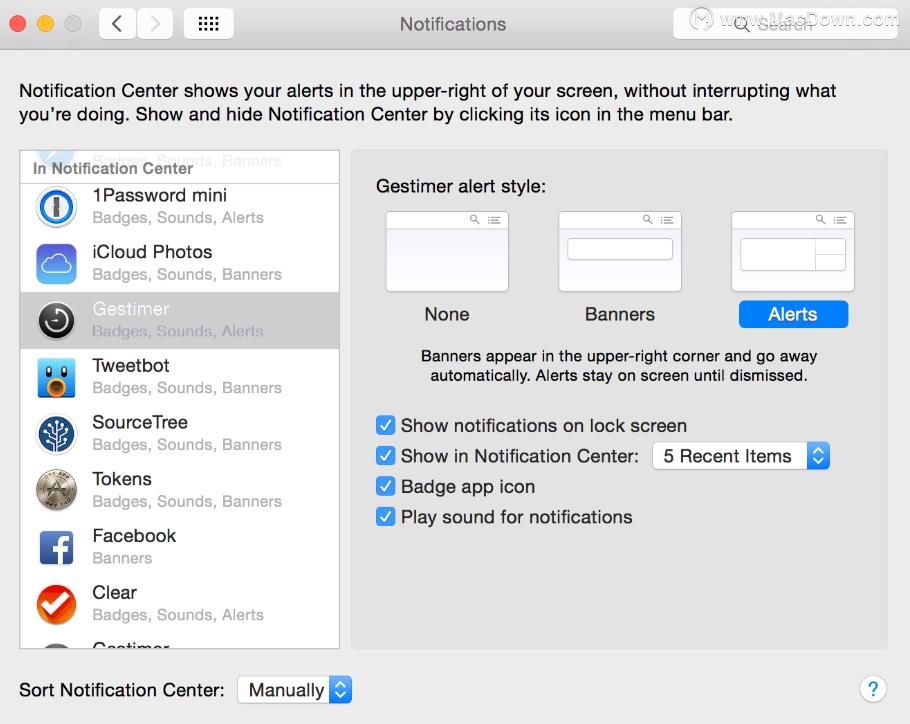
Task: Toggle Show in Notification Center checkbox
Action: [x=385, y=456]
